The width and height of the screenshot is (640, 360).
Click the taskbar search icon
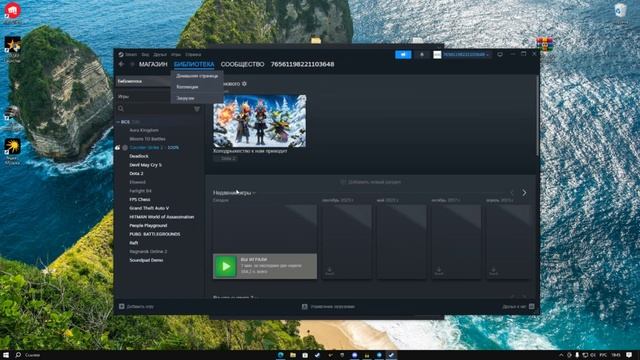[x=18, y=355]
